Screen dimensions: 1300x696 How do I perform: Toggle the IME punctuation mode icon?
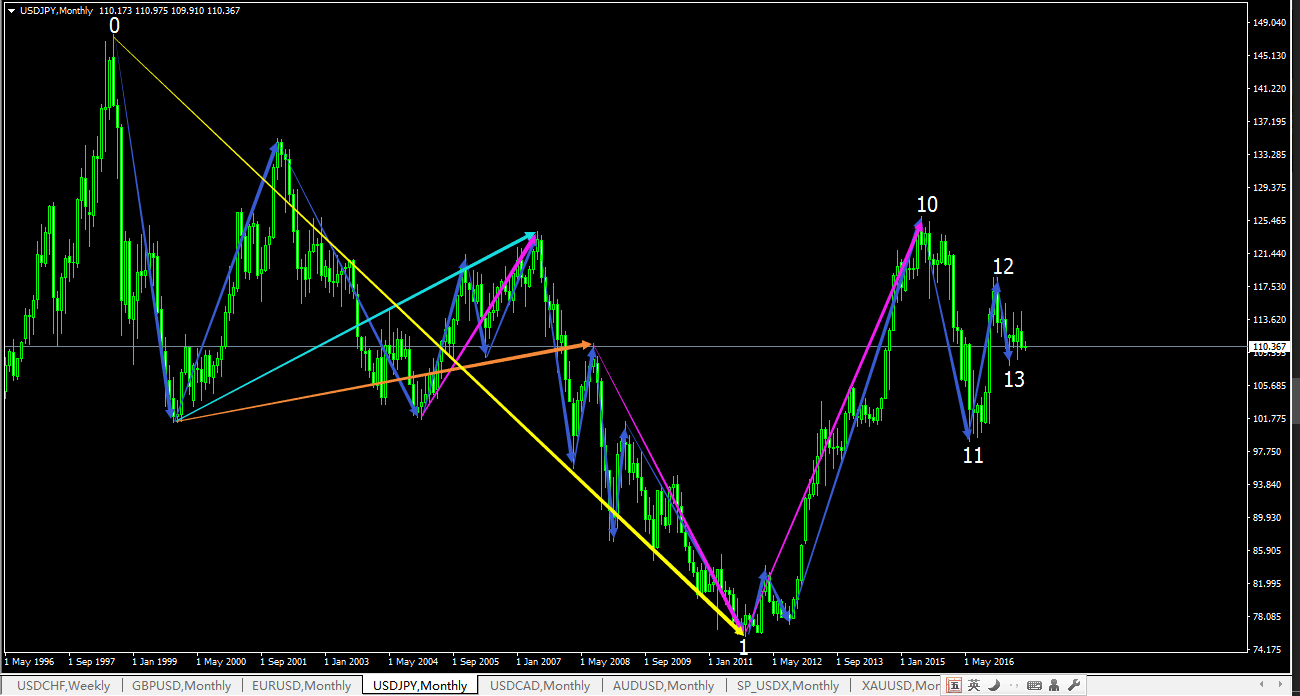coord(1013,685)
